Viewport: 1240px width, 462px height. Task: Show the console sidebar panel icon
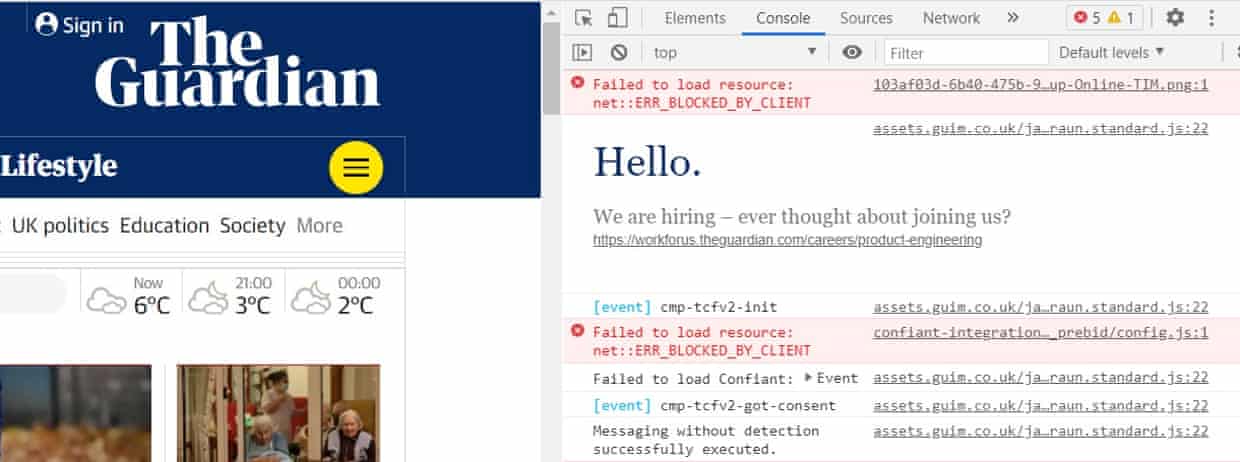click(x=582, y=52)
